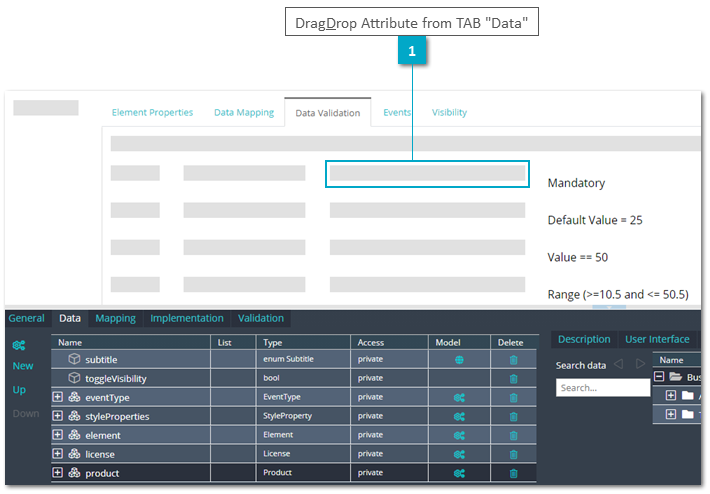Expand the second subfolder under Bus
This screenshot has width=710, height=494.
pos(671,414)
